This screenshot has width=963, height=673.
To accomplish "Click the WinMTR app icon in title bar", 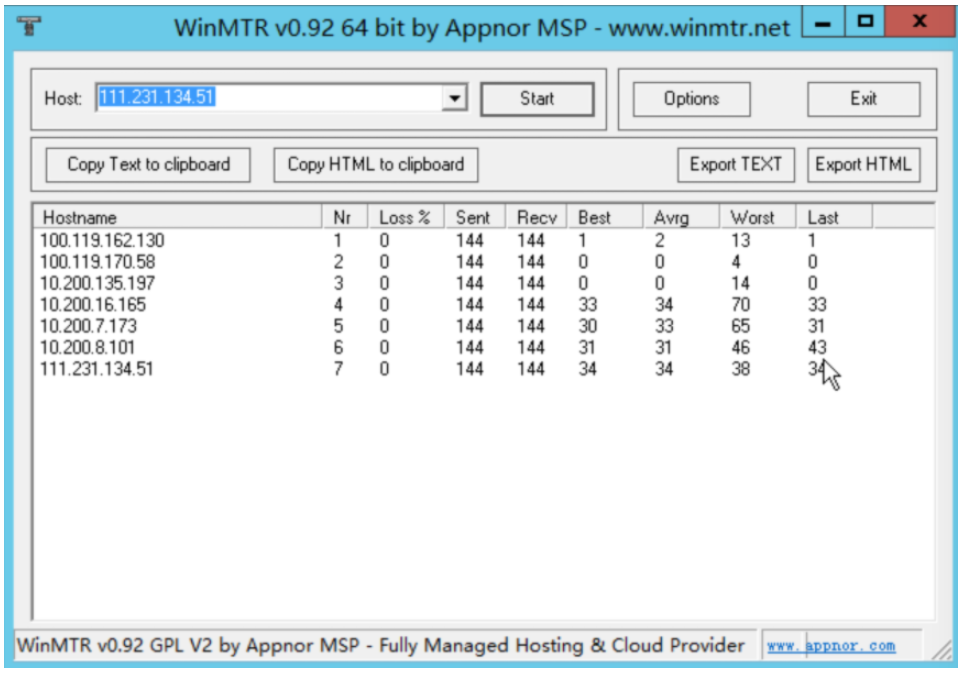I will pos(28,26).
